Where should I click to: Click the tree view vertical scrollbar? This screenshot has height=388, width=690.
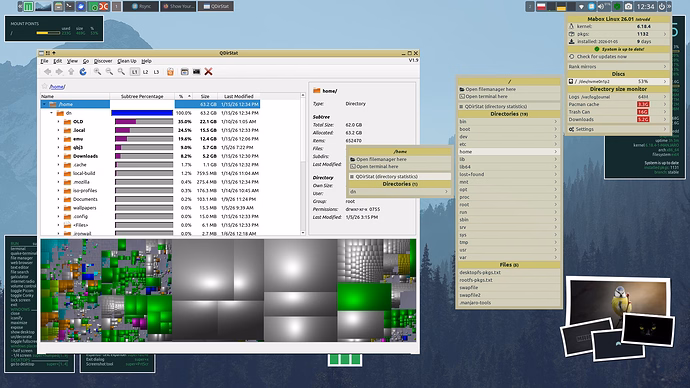[303, 164]
